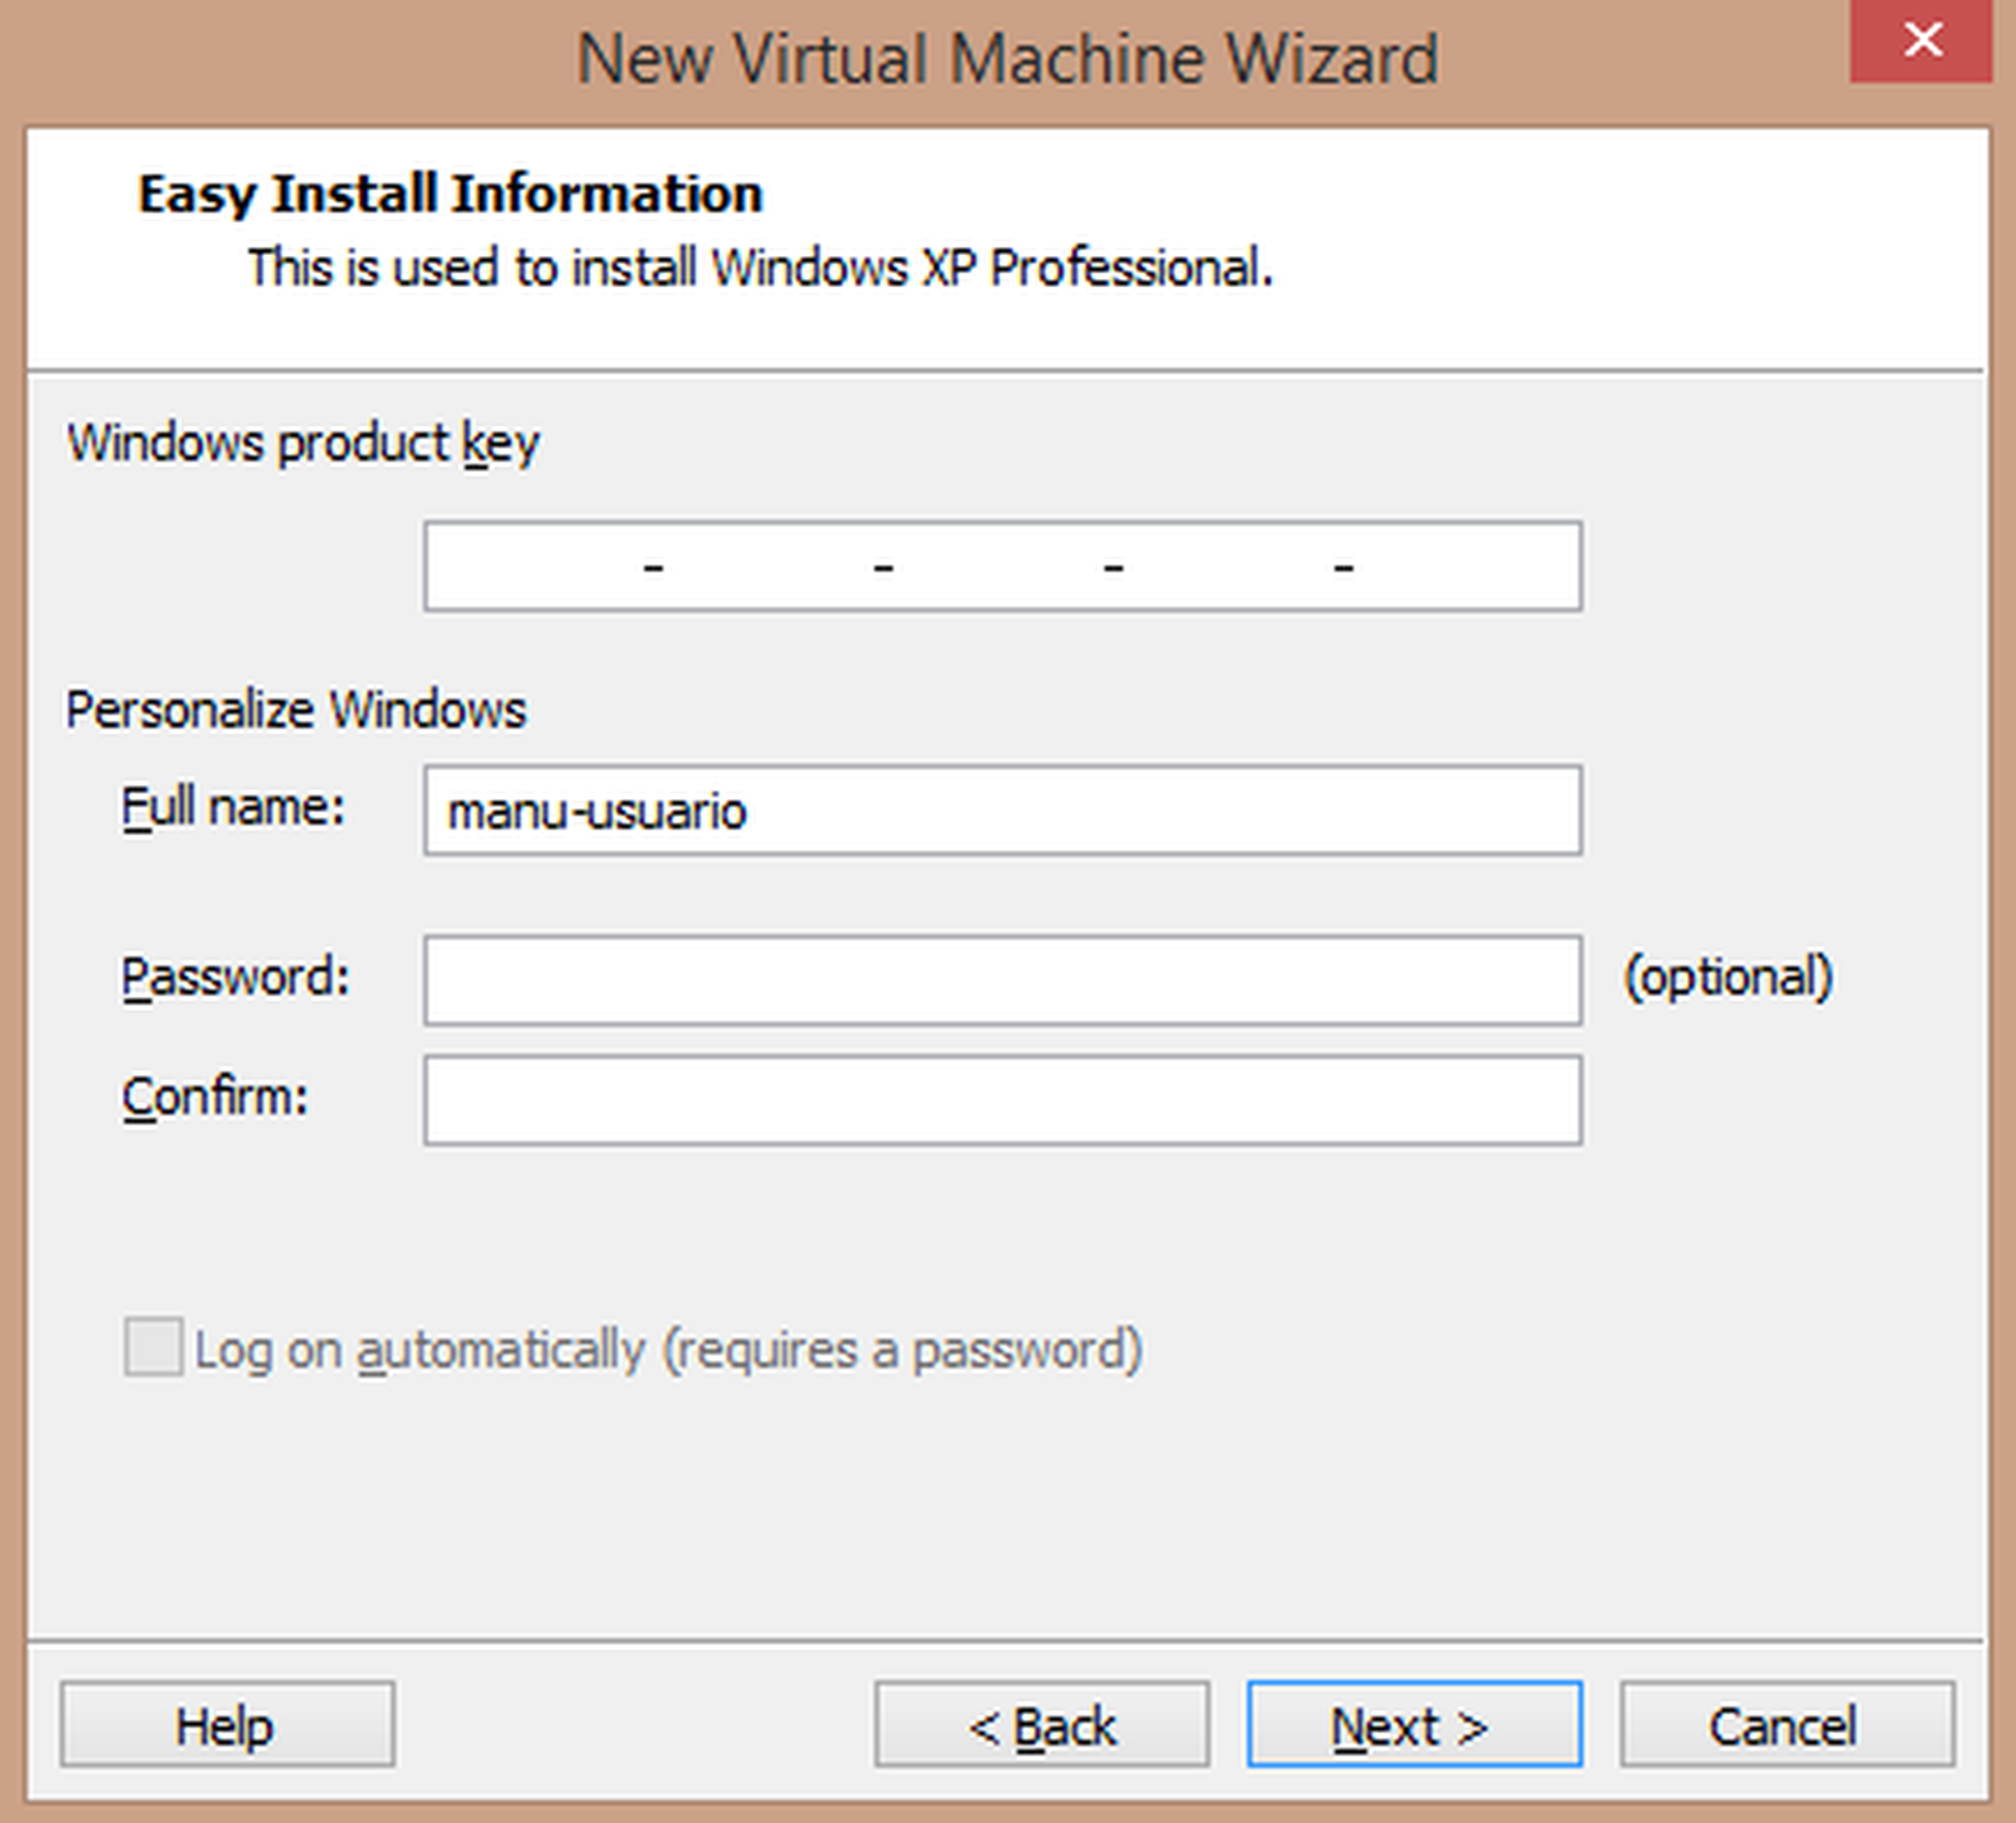Click the "Confirm:" label text

click(x=215, y=1097)
